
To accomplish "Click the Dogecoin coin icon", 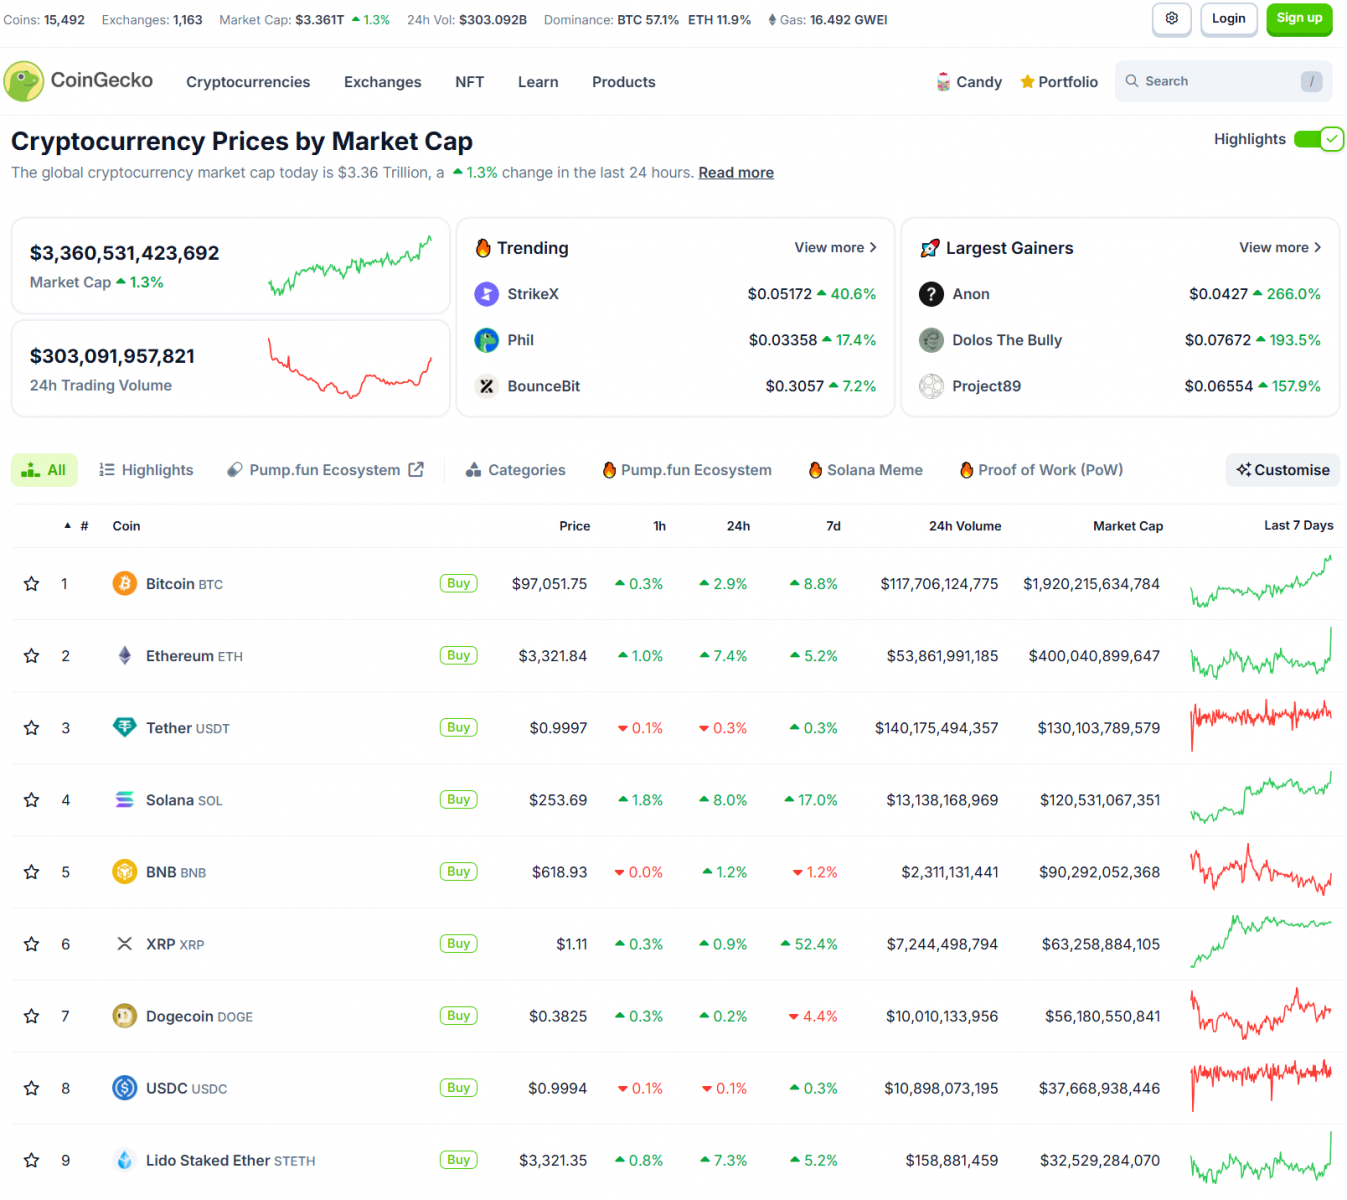I will pyautogui.click(x=124, y=1015).
